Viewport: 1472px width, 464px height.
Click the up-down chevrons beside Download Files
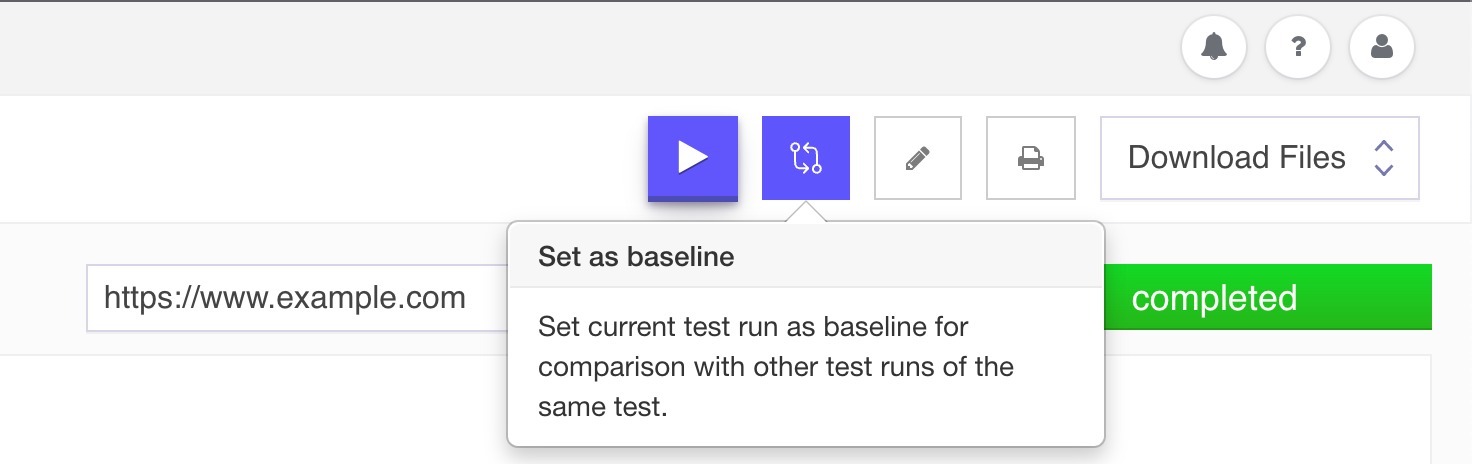1384,158
